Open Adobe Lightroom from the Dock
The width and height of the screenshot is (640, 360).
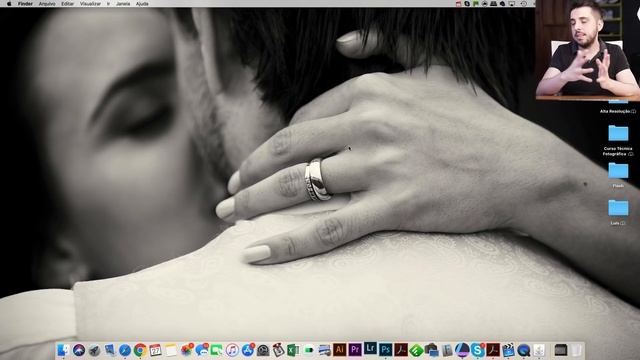tap(370, 349)
